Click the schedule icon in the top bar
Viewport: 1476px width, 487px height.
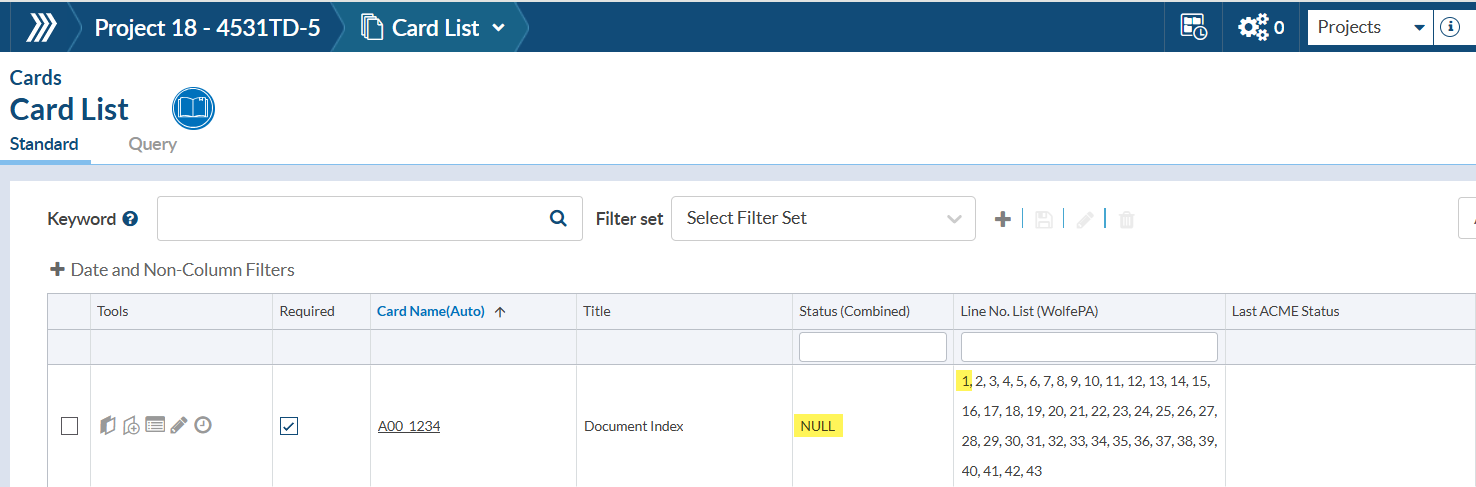click(x=1194, y=27)
